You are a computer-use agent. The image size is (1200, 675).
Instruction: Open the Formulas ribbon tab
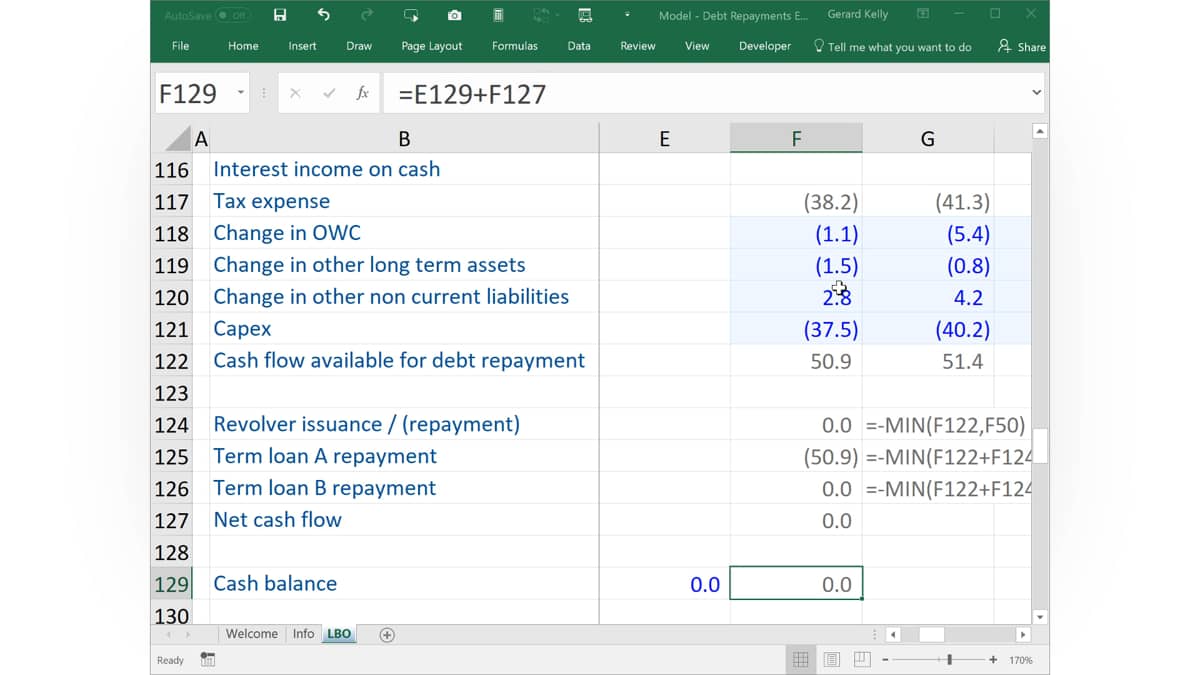515,46
